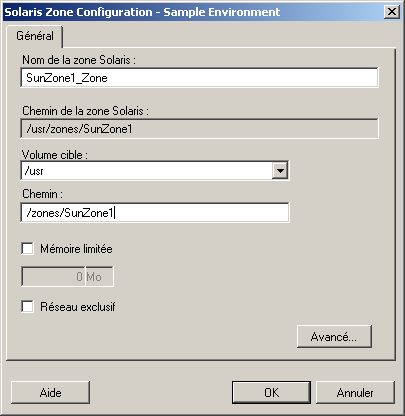Click the Annuler button
405x416 pixels.
(x=355, y=393)
